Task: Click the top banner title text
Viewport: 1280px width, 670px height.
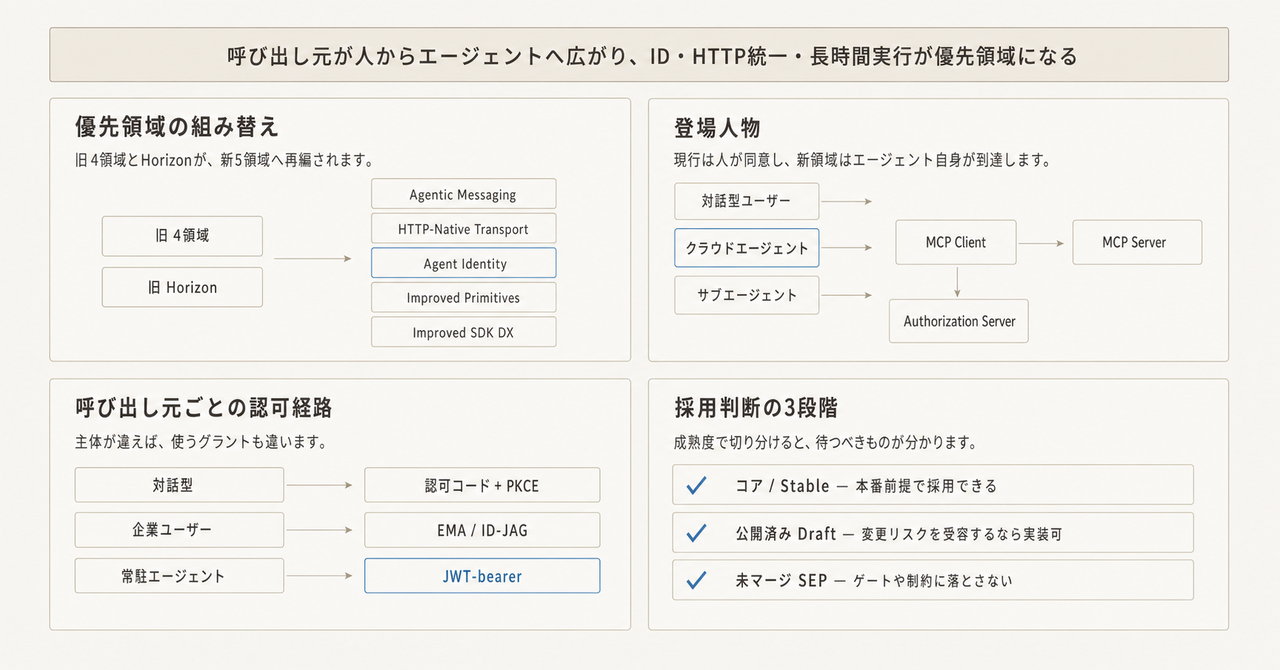Action: pyautogui.click(x=652, y=56)
